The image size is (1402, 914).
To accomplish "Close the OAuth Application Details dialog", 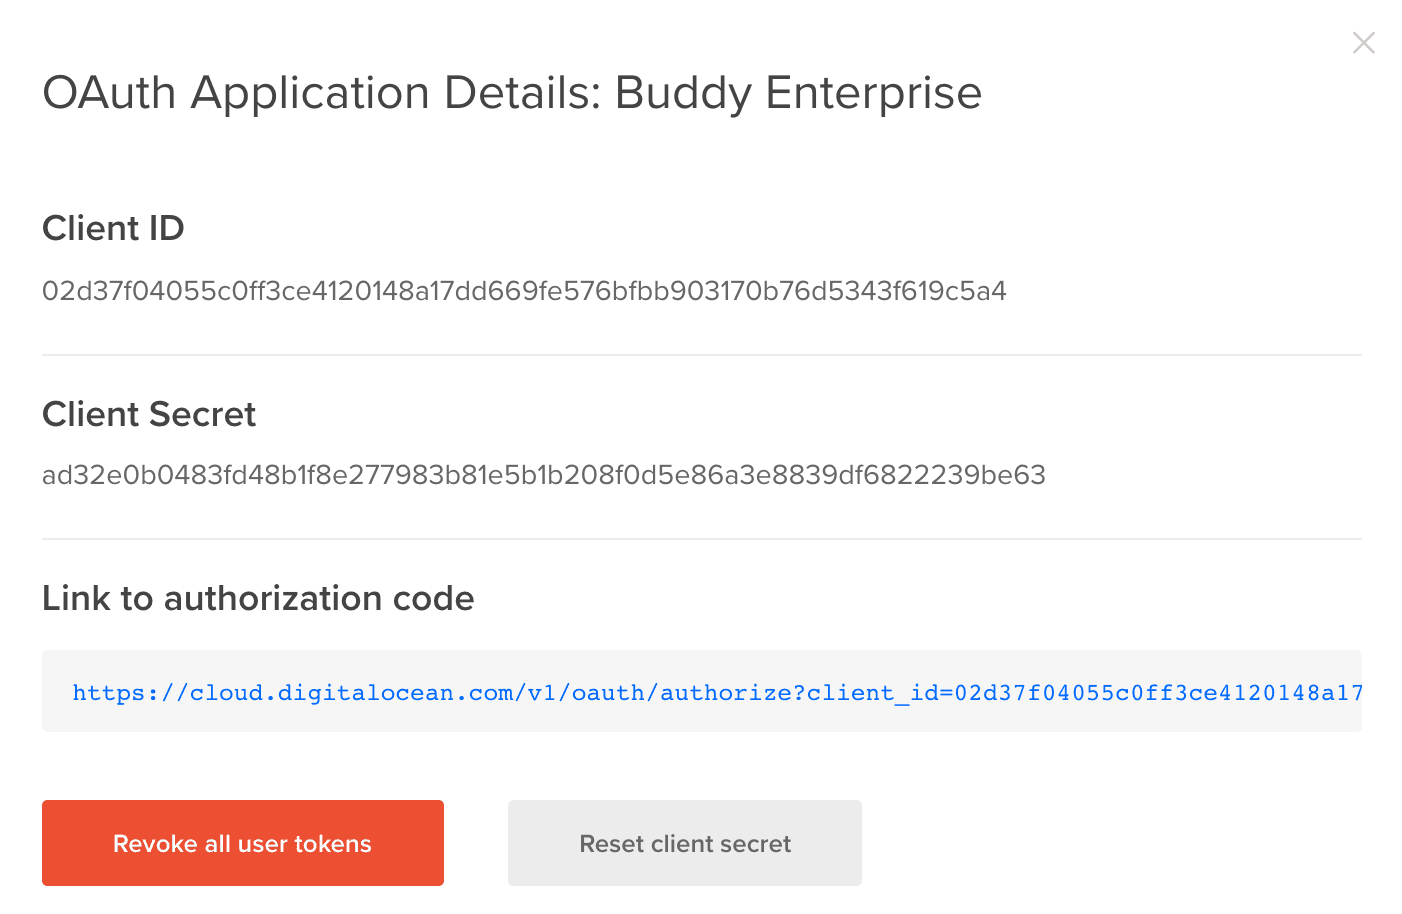I will tap(1363, 43).
